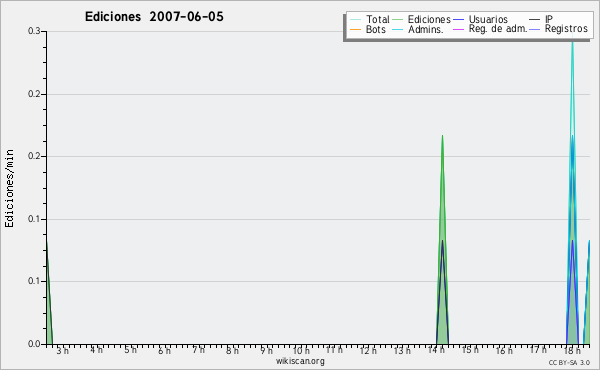Click the 10 h x-axis label
This screenshot has width=600, height=370.
(x=301, y=350)
